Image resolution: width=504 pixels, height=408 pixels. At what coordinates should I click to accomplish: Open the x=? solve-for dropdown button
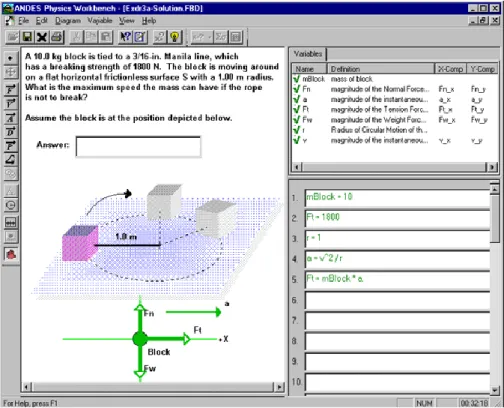(202, 37)
